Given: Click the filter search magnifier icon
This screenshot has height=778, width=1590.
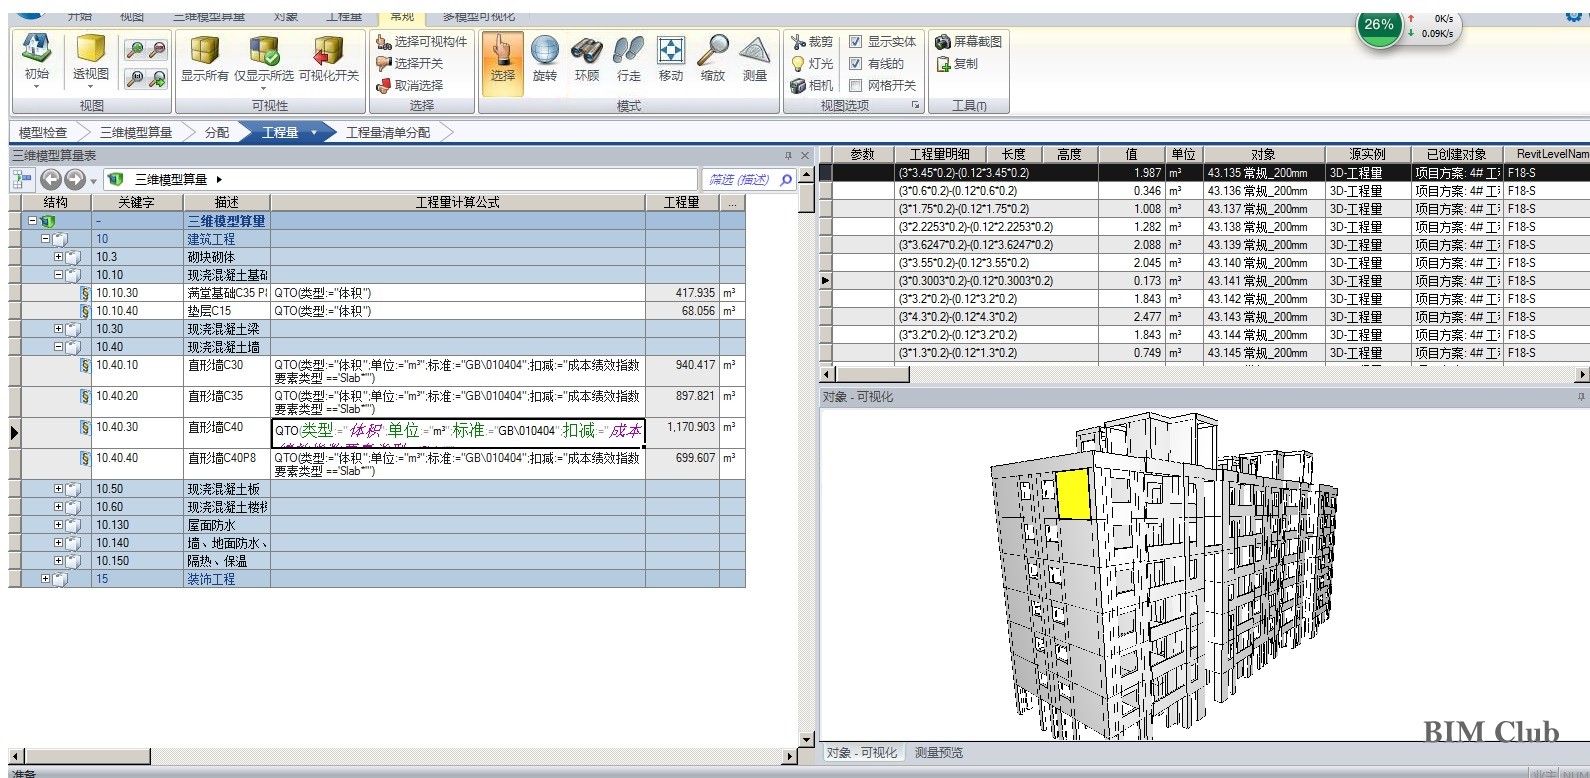Looking at the screenshot, I should (786, 180).
